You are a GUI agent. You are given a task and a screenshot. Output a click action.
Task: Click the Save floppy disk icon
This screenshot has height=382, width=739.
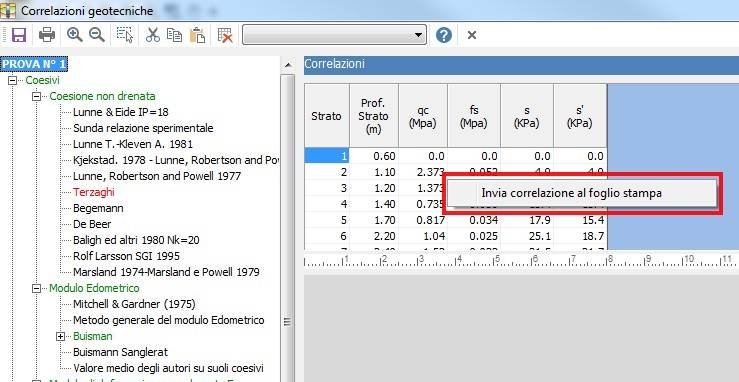19,35
